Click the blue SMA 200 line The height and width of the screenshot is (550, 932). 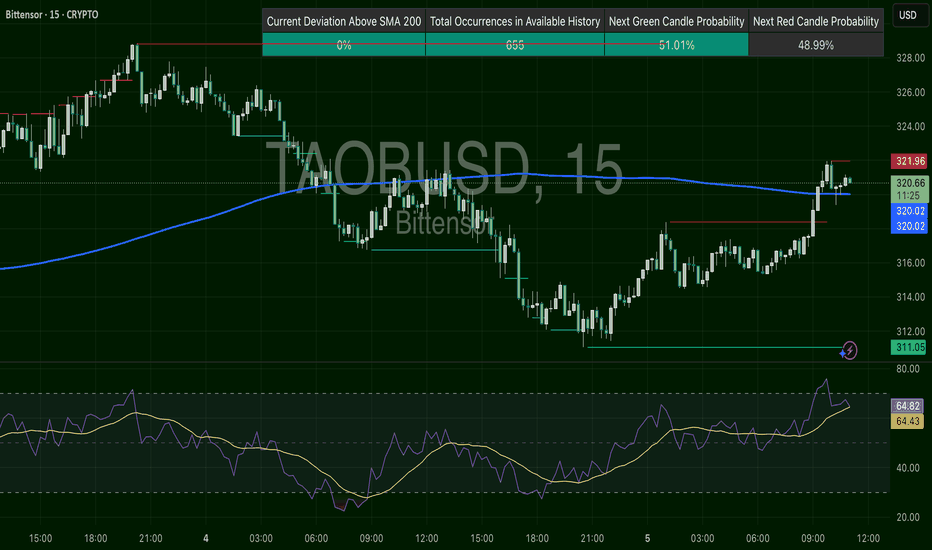click(200, 230)
